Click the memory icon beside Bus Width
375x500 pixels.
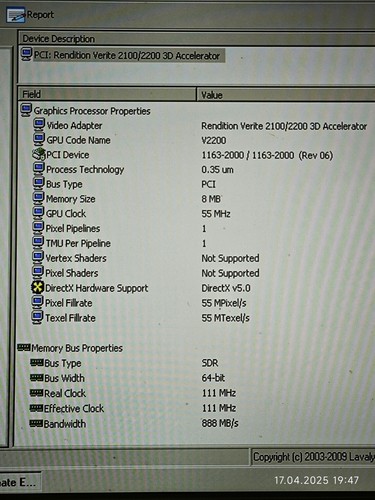point(37,377)
